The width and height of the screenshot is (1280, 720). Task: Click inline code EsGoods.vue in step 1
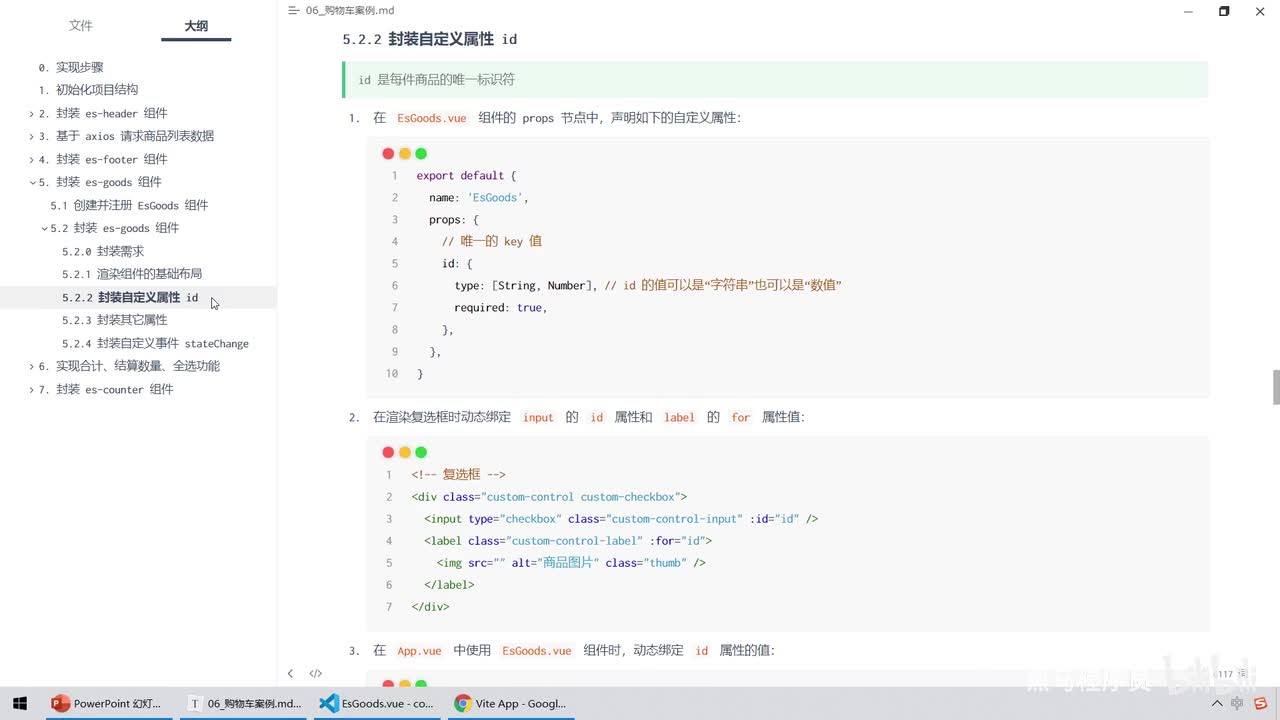432,118
